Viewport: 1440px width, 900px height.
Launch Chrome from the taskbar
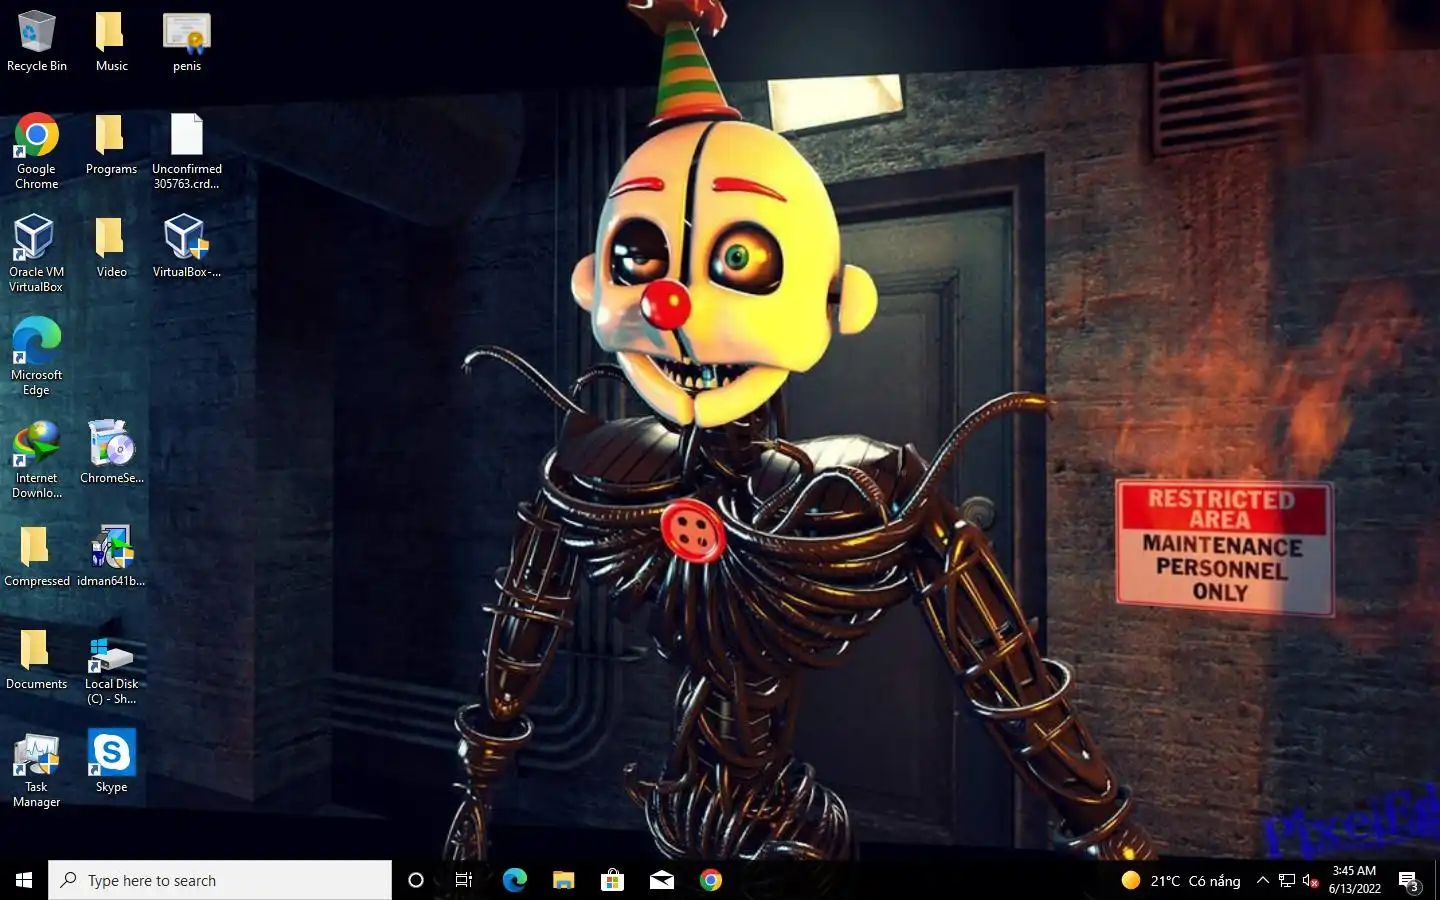pos(710,880)
